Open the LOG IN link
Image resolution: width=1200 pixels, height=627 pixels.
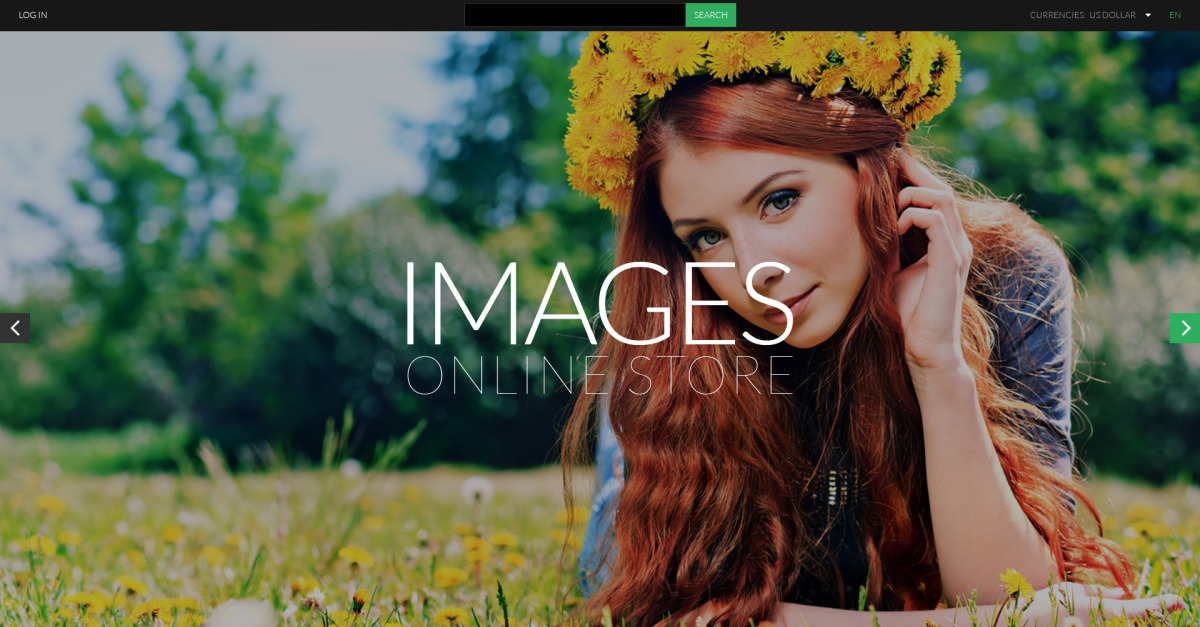coord(33,15)
